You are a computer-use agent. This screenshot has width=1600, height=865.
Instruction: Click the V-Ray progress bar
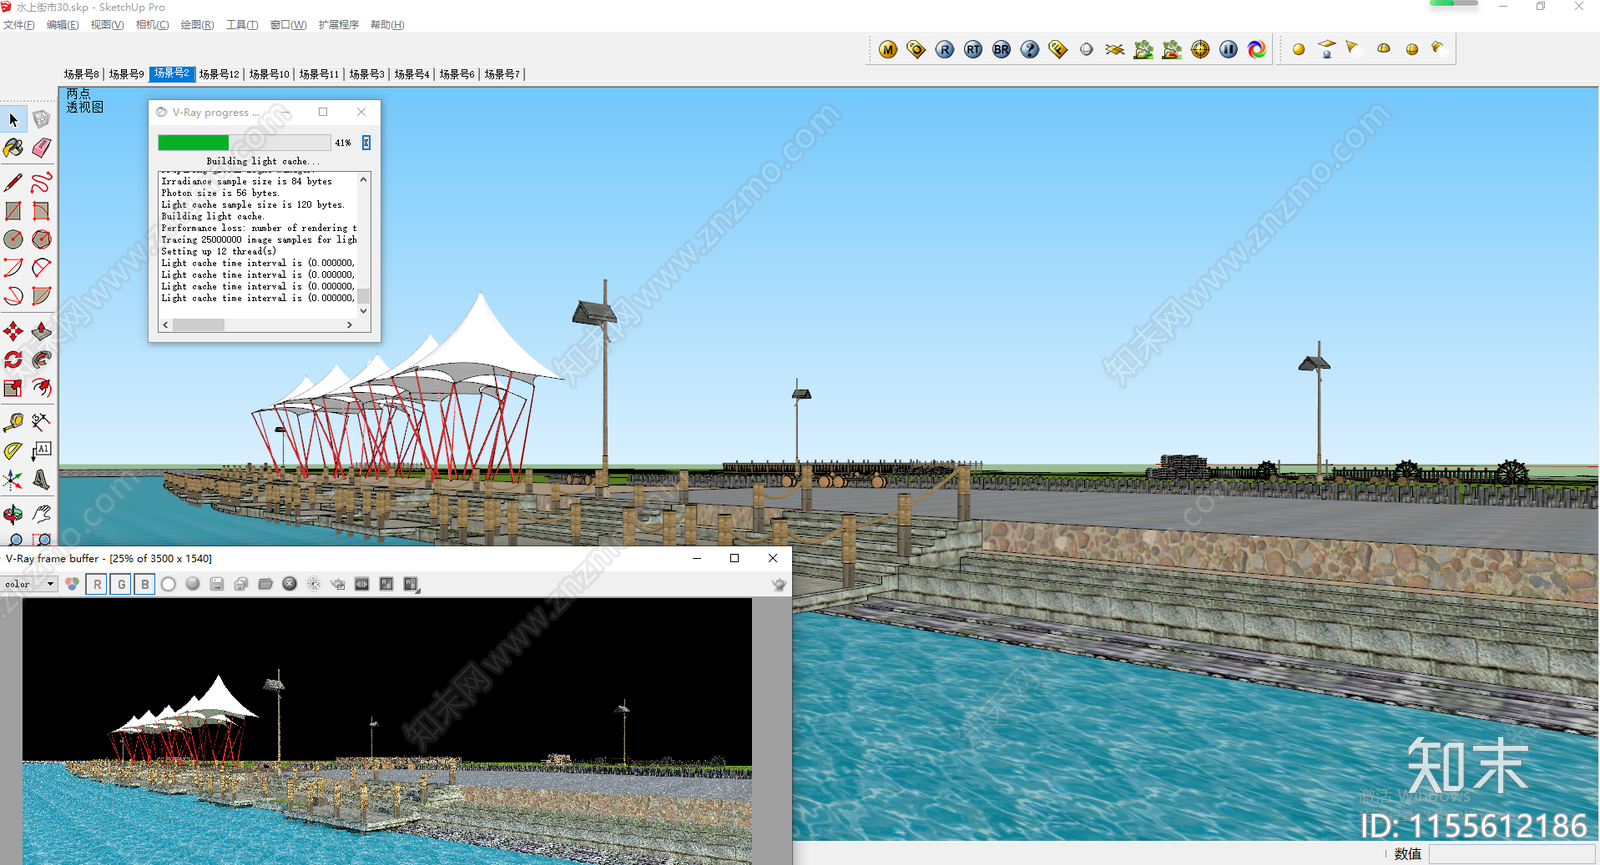tap(244, 143)
